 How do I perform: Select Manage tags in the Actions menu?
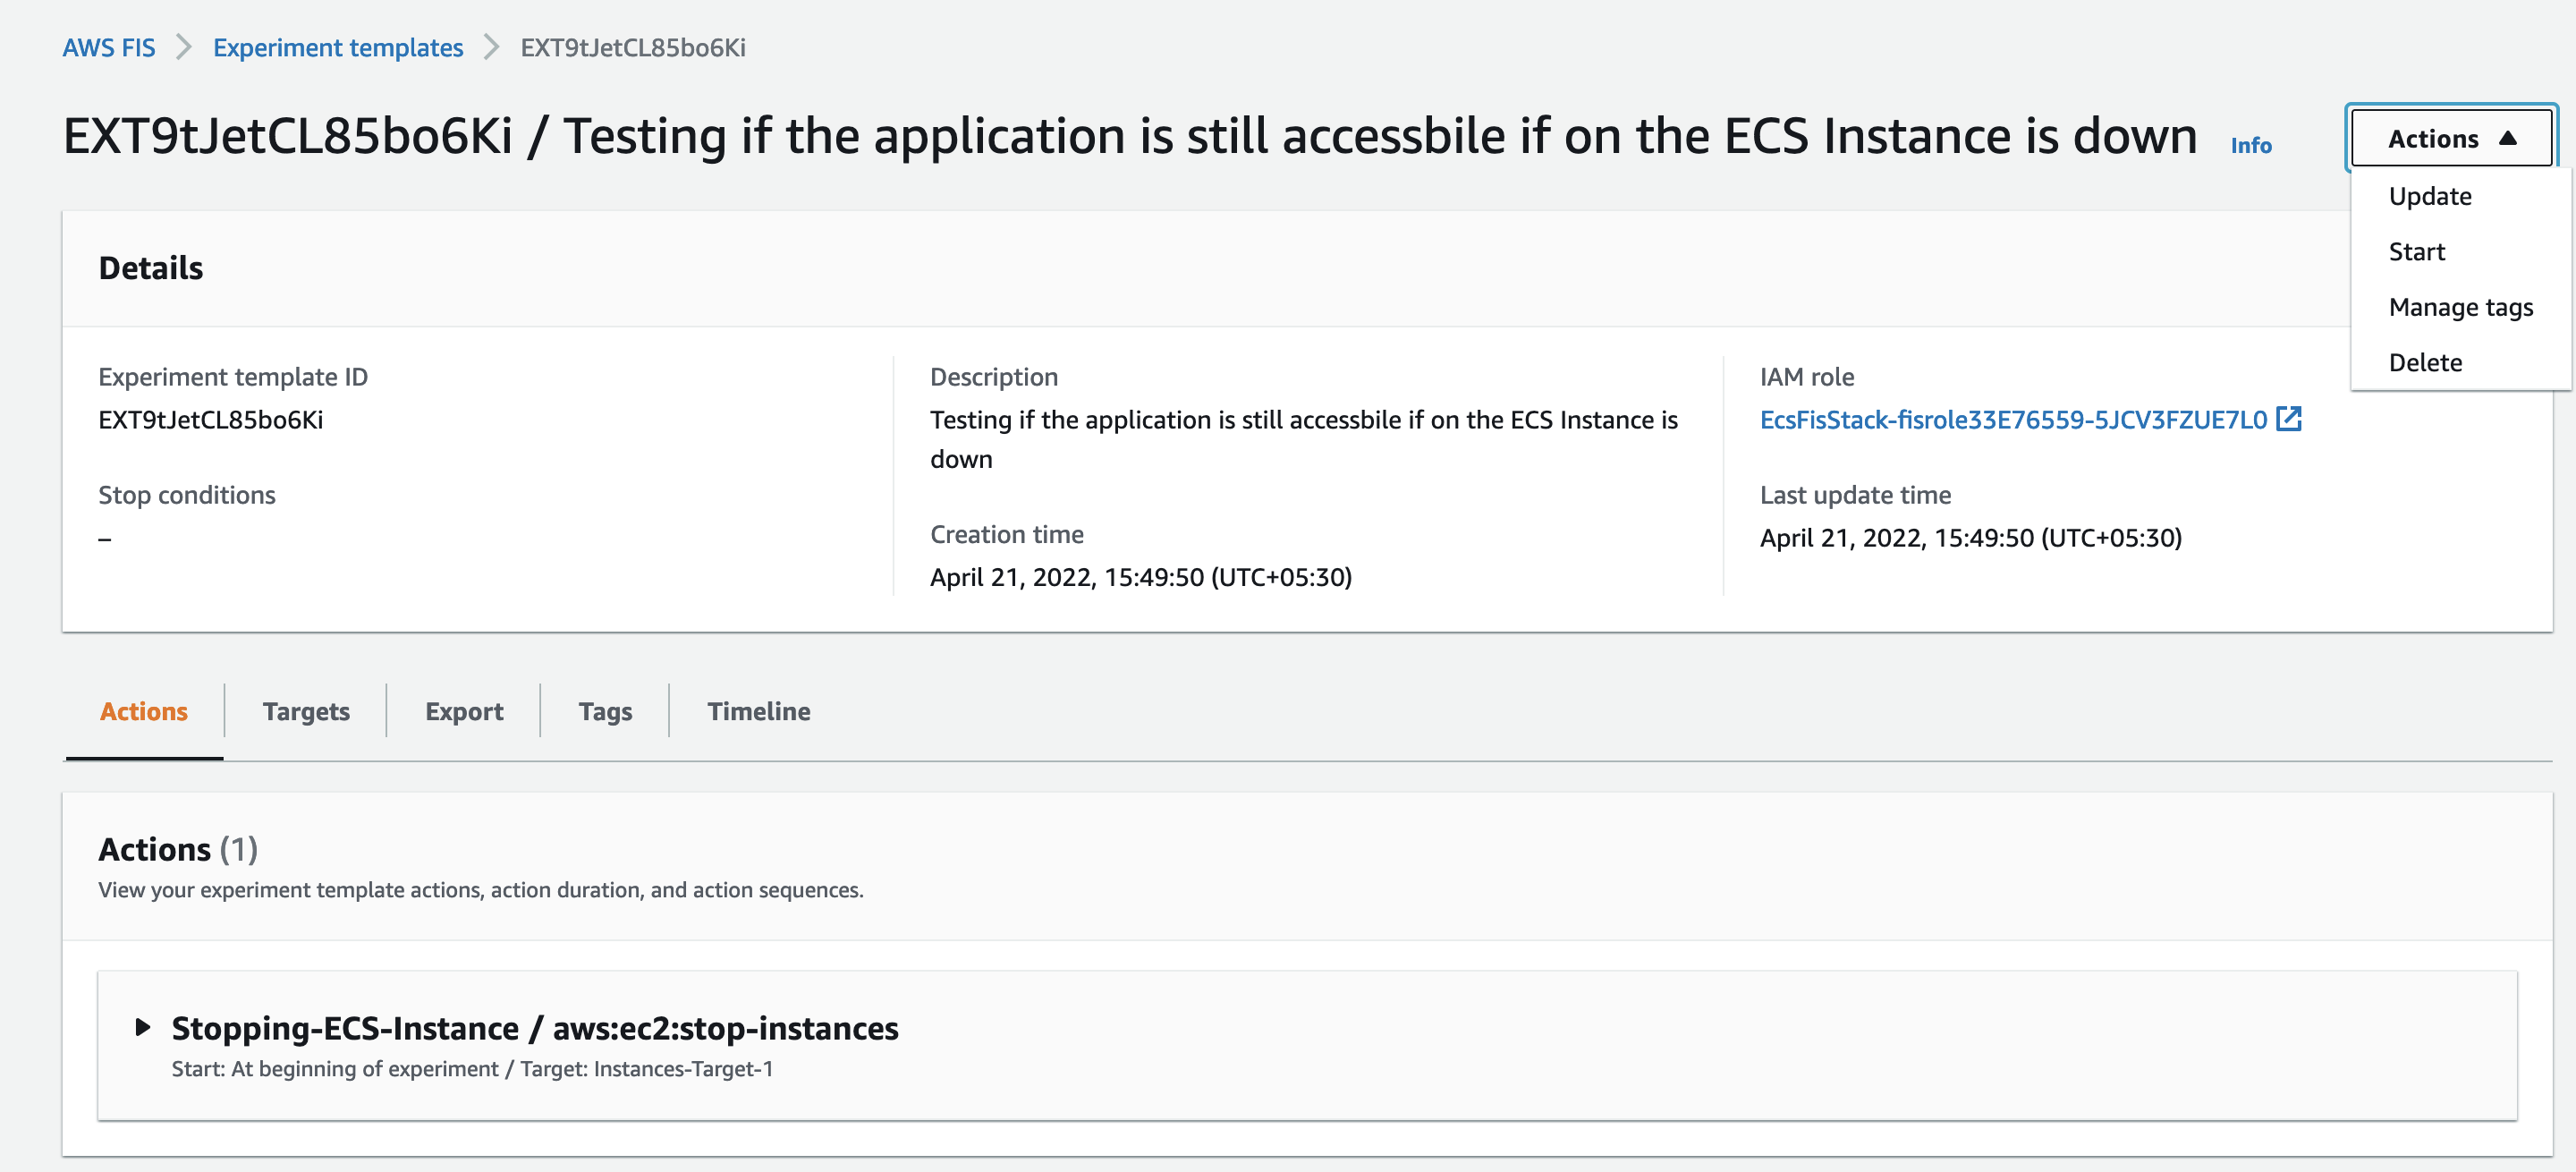click(2460, 307)
